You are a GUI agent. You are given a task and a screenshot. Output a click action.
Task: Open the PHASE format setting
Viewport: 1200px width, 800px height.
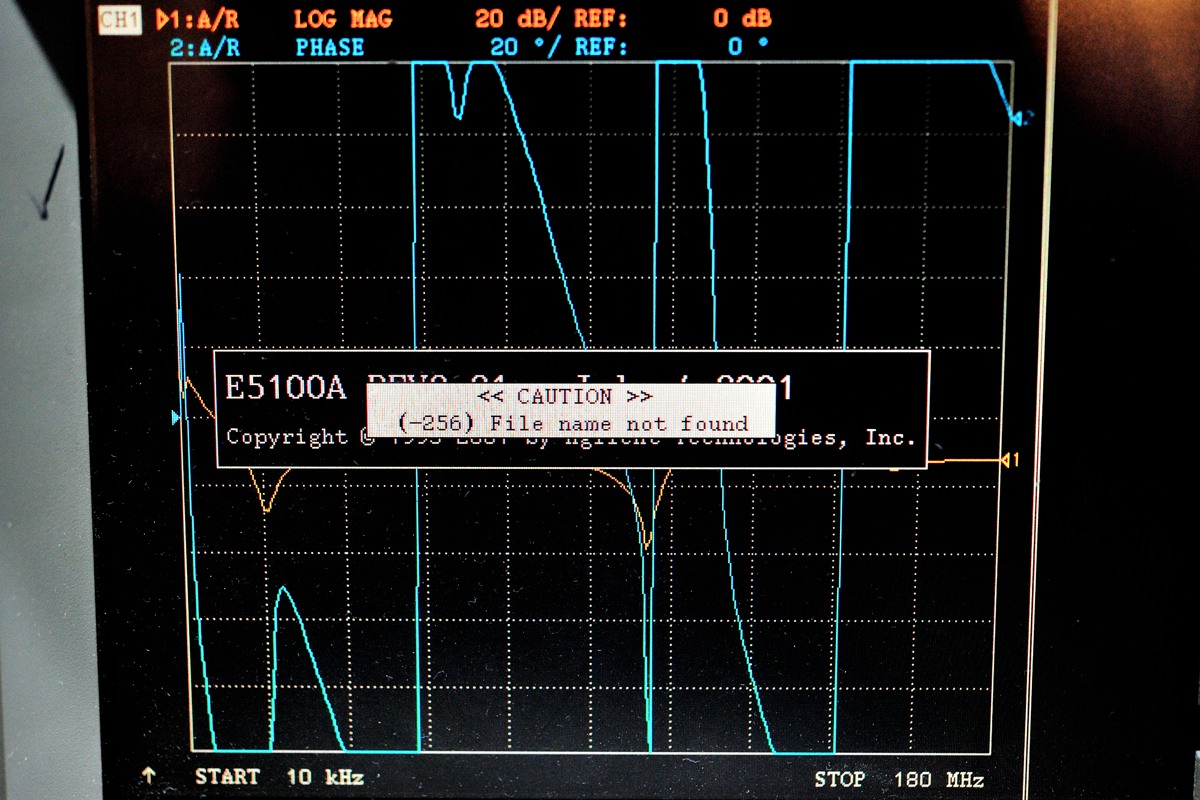click(330, 47)
